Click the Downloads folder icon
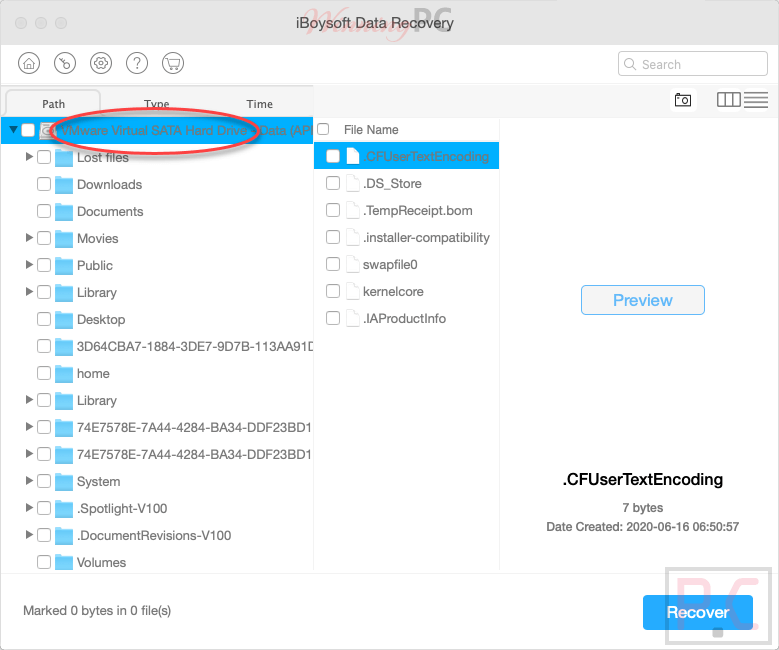The height and width of the screenshot is (650, 779). point(64,185)
